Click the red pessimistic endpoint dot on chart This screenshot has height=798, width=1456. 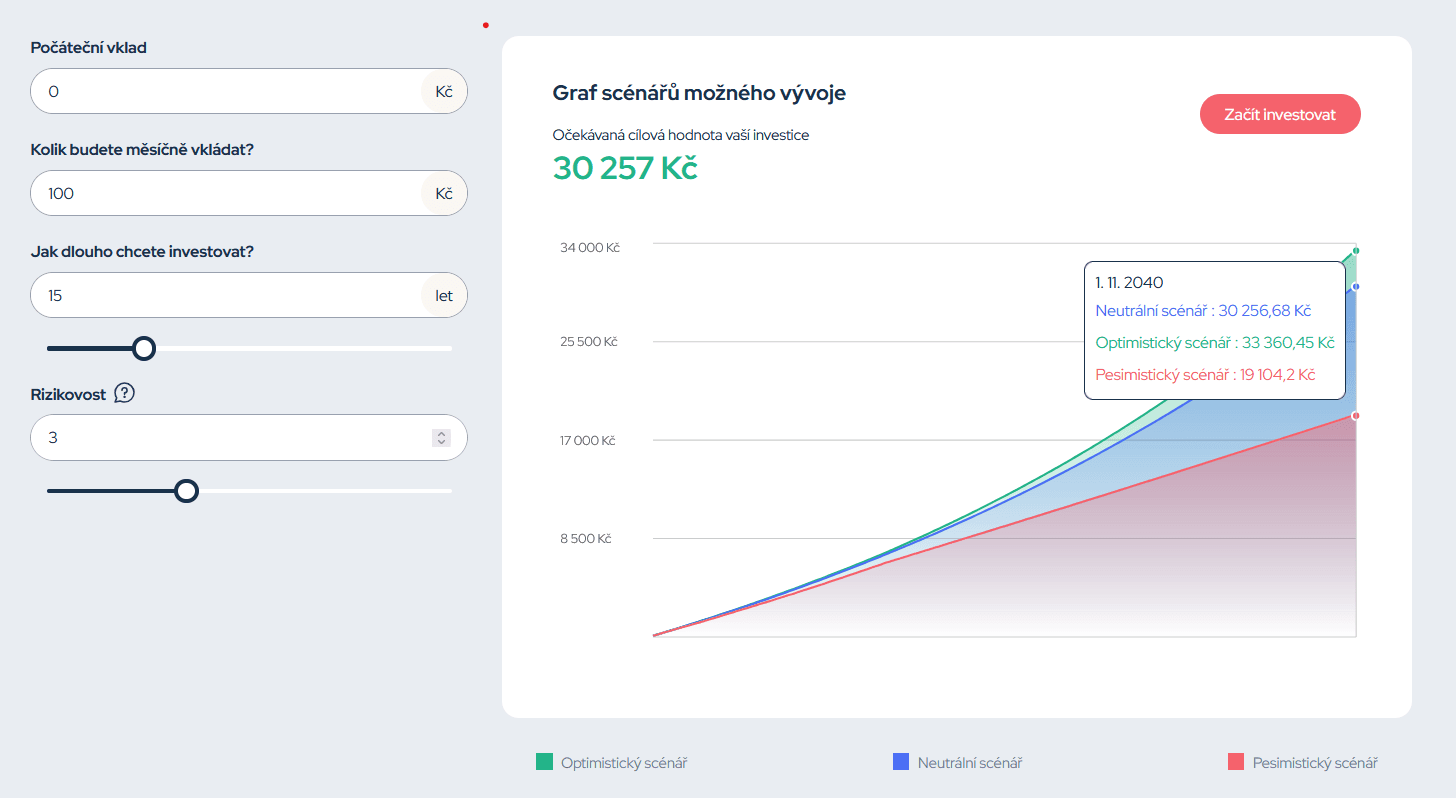[1355, 415]
